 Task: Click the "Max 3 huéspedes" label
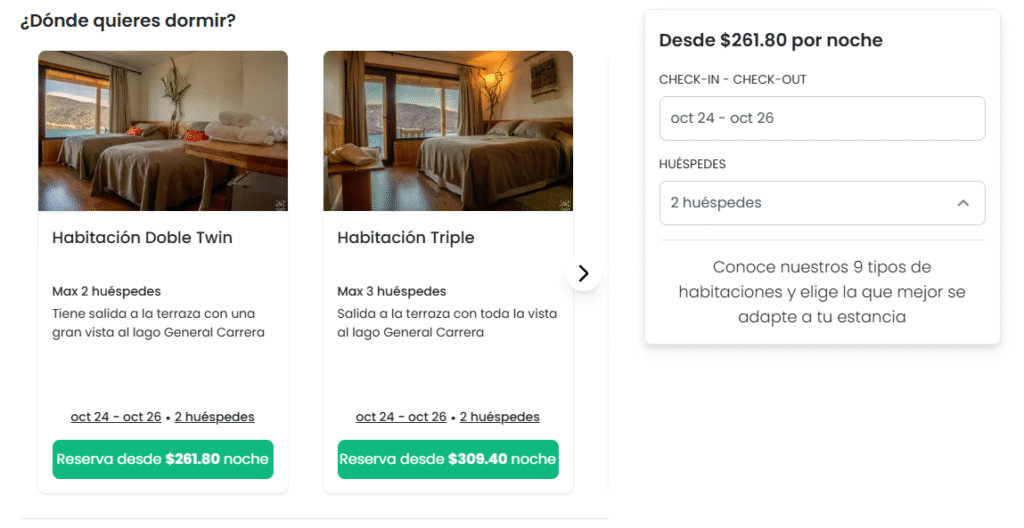pyautogui.click(x=392, y=291)
